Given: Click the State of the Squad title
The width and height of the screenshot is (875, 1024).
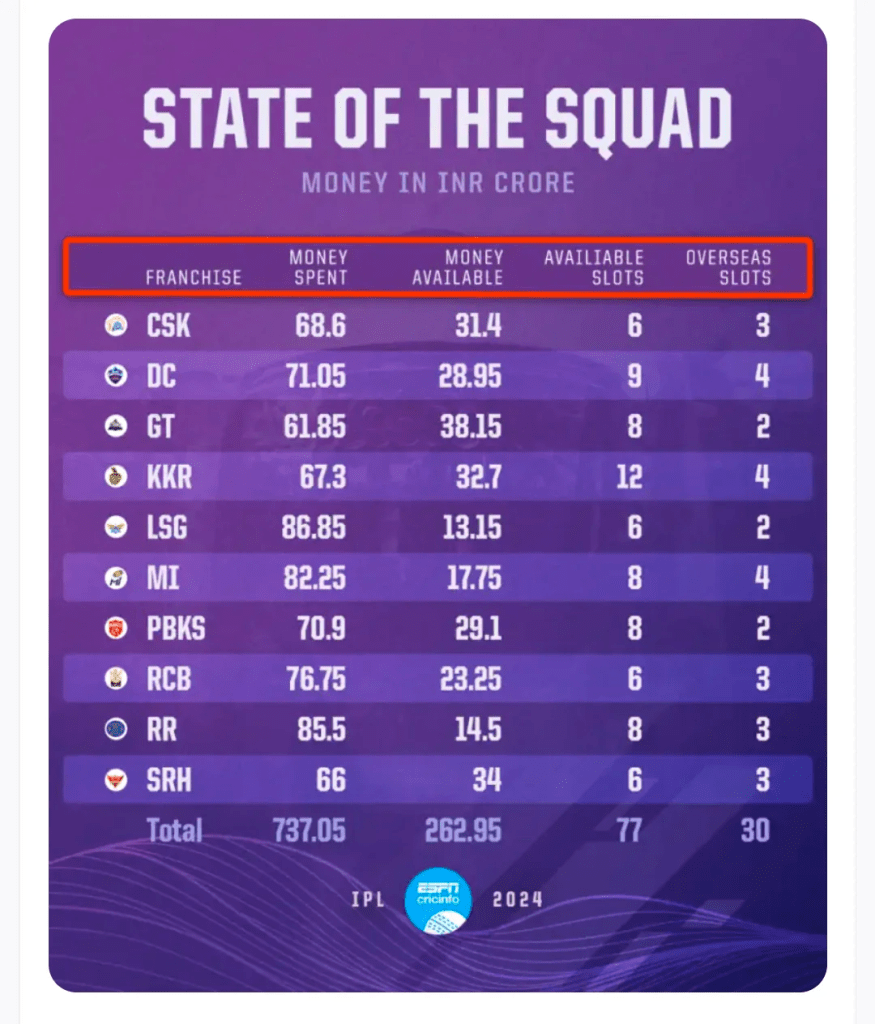Looking at the screenshot, I should pos(438,120).
